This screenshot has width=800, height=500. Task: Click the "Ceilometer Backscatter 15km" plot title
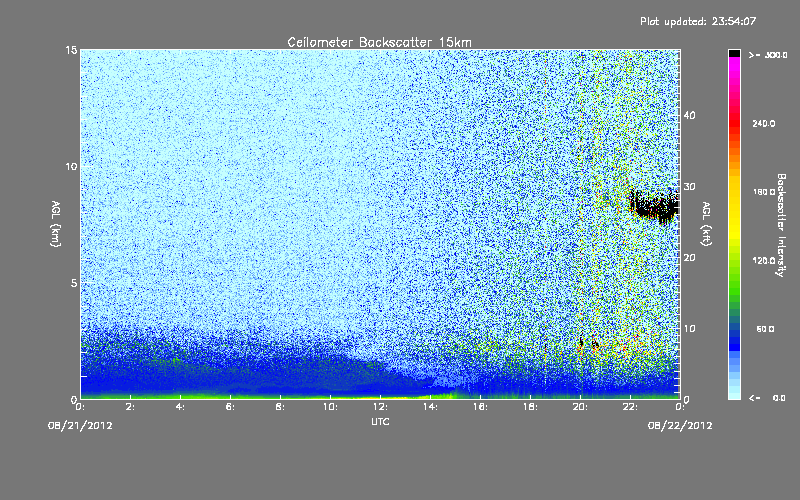379,42
